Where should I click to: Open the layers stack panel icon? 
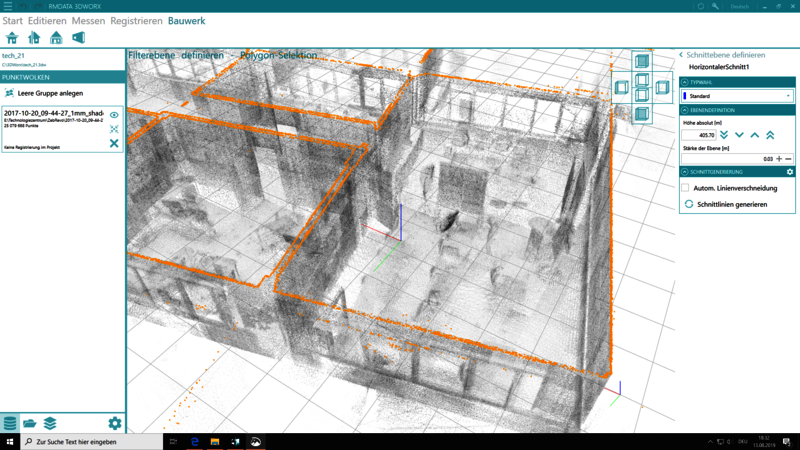pos(49,424)
